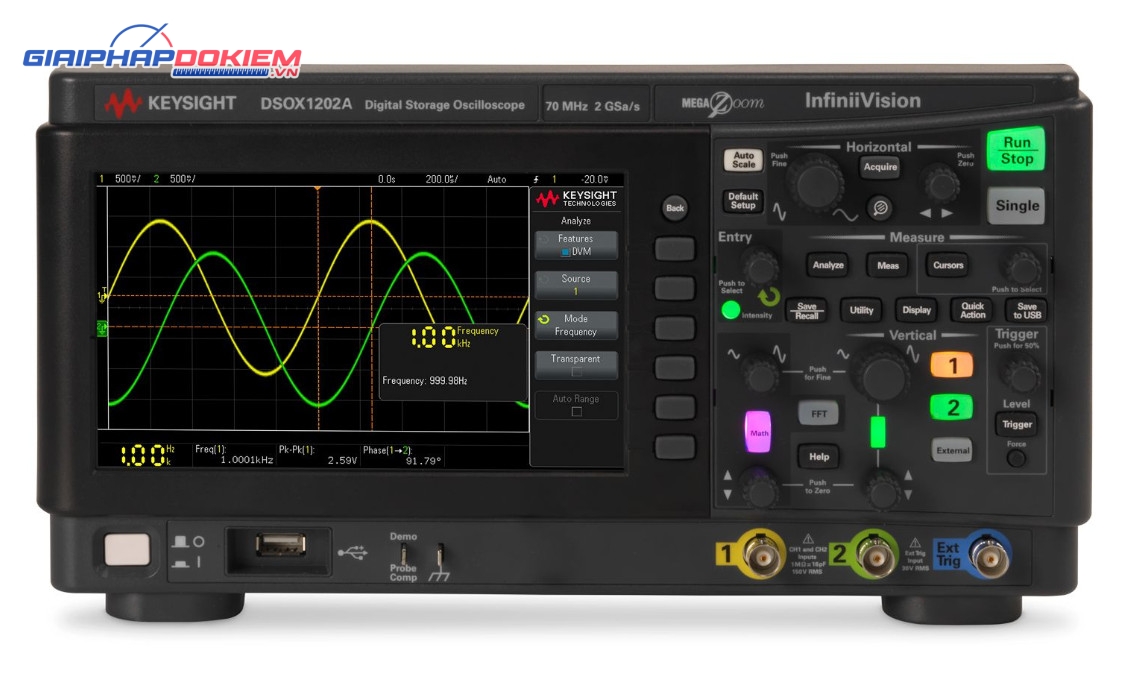Click the Utility key
The width and height of the screenshot is (1143, 675).
click(x=861, y=311)
